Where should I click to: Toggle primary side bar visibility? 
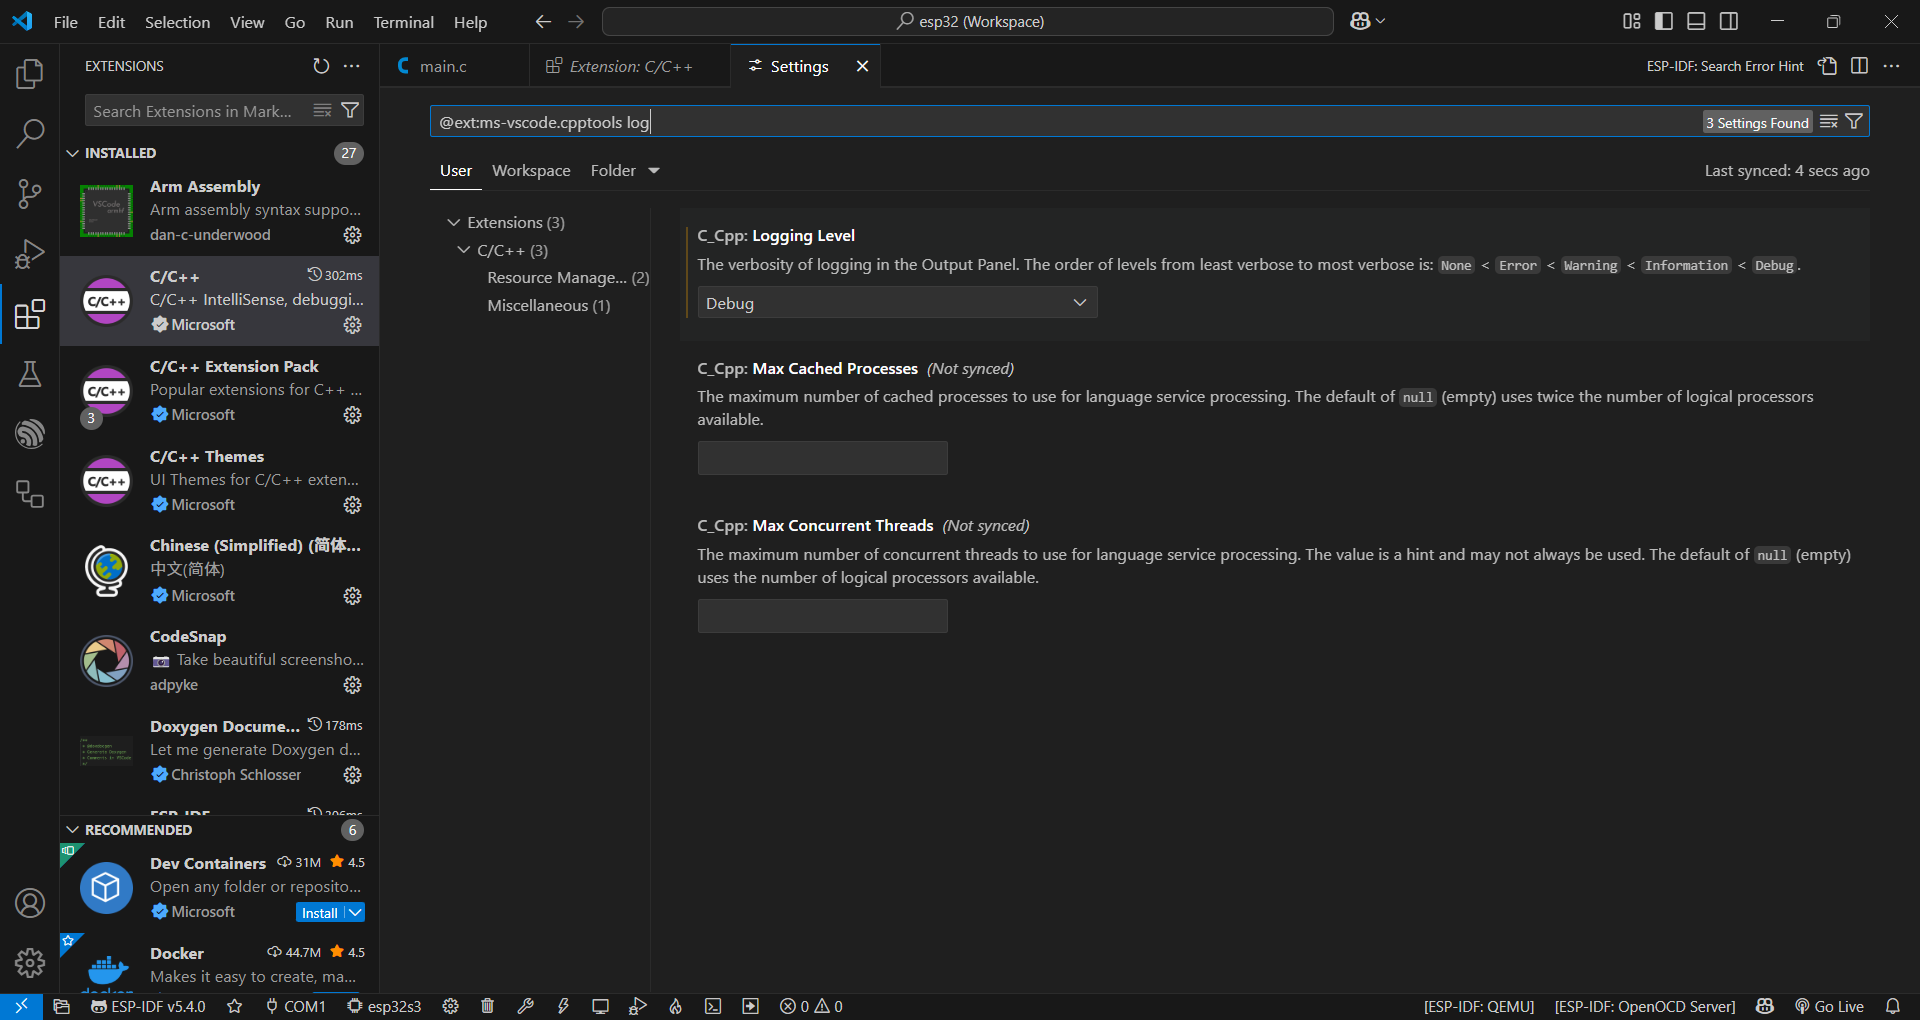point(1664,21)
